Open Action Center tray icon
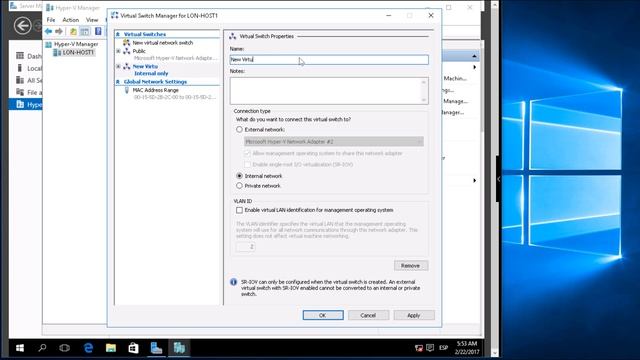The height and width of the screenshot is (360, 640). click(x=430, y=348)
